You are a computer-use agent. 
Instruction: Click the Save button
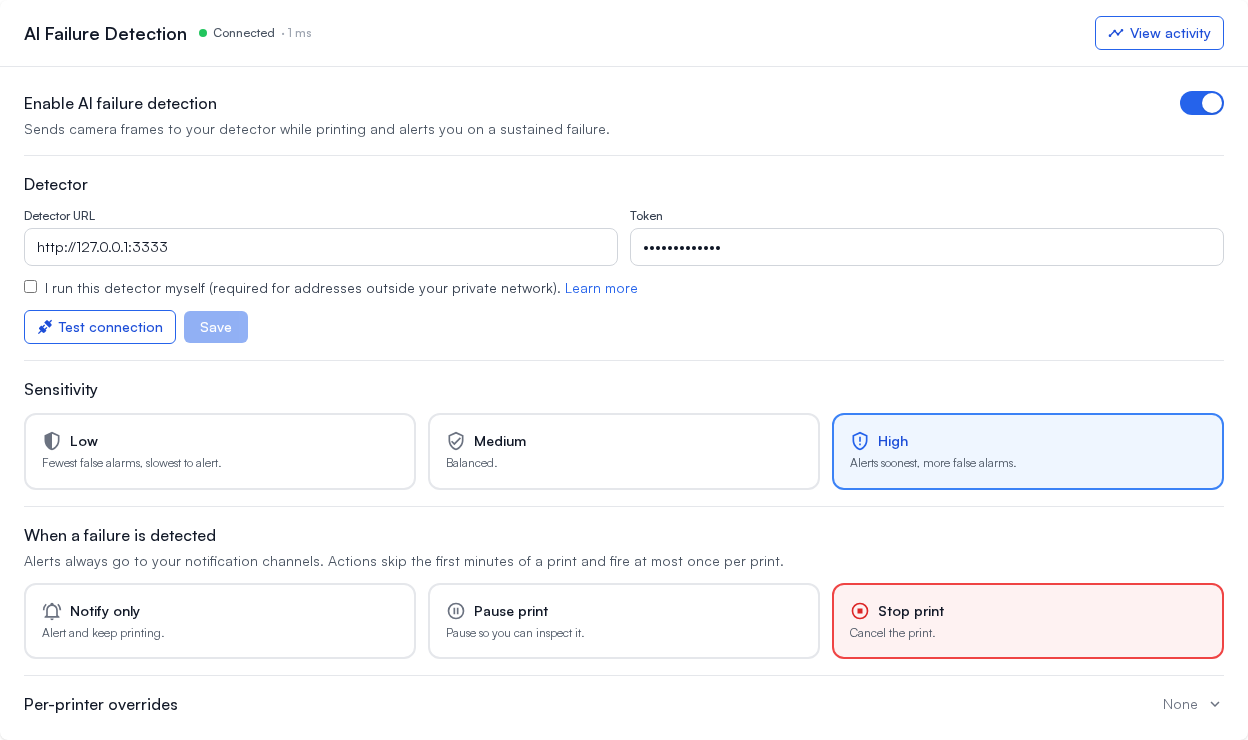(x=216, y=327)
